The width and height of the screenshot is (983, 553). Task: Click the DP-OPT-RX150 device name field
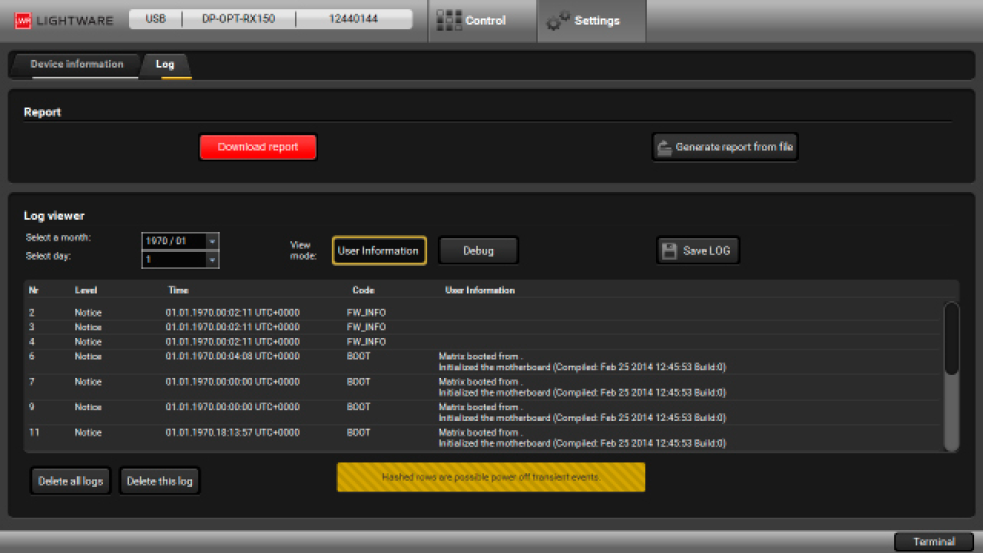coord(238,19)
